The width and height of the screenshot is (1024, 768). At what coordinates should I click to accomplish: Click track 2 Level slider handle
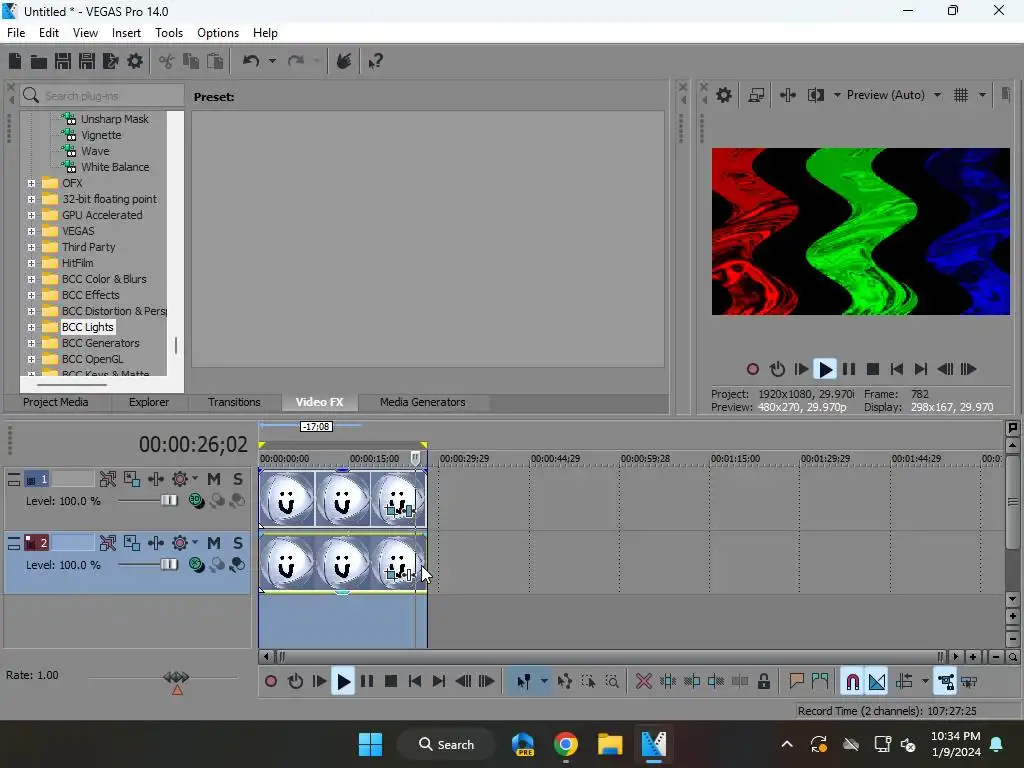tap(168, 564)
